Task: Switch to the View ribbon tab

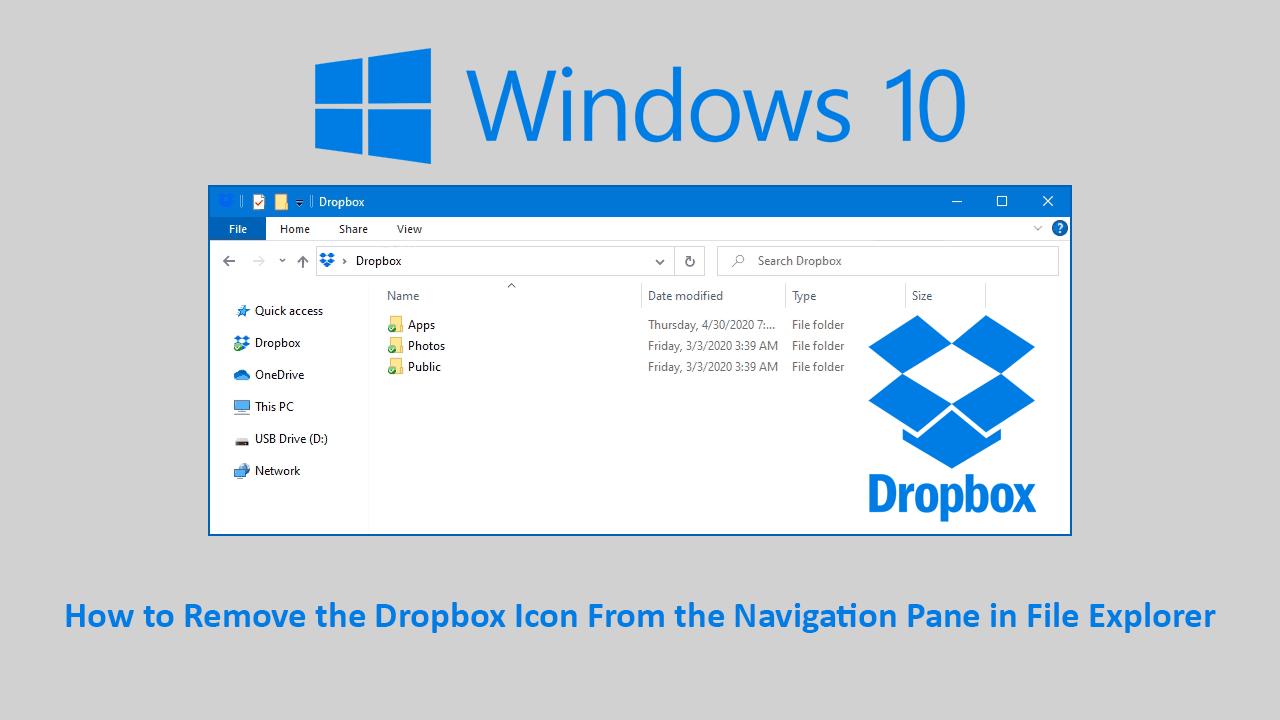Action: [409, 229]
